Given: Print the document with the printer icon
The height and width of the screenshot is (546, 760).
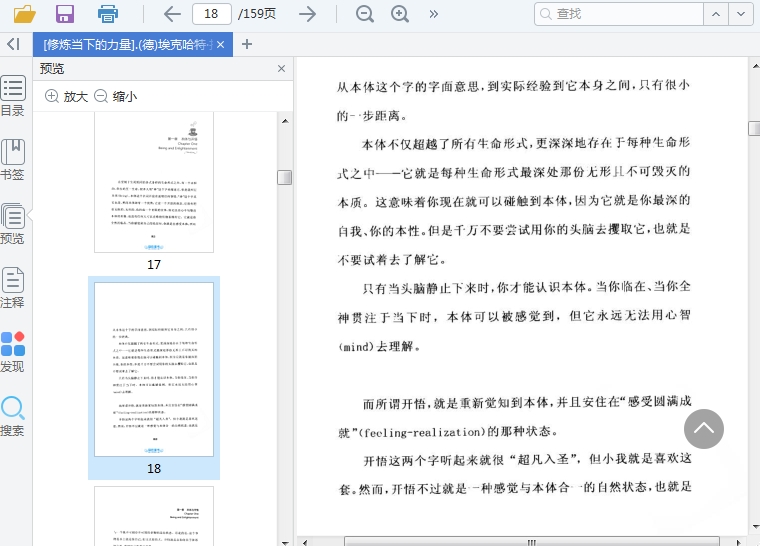Looking at the screenshot, I should (x=107, y=14).
